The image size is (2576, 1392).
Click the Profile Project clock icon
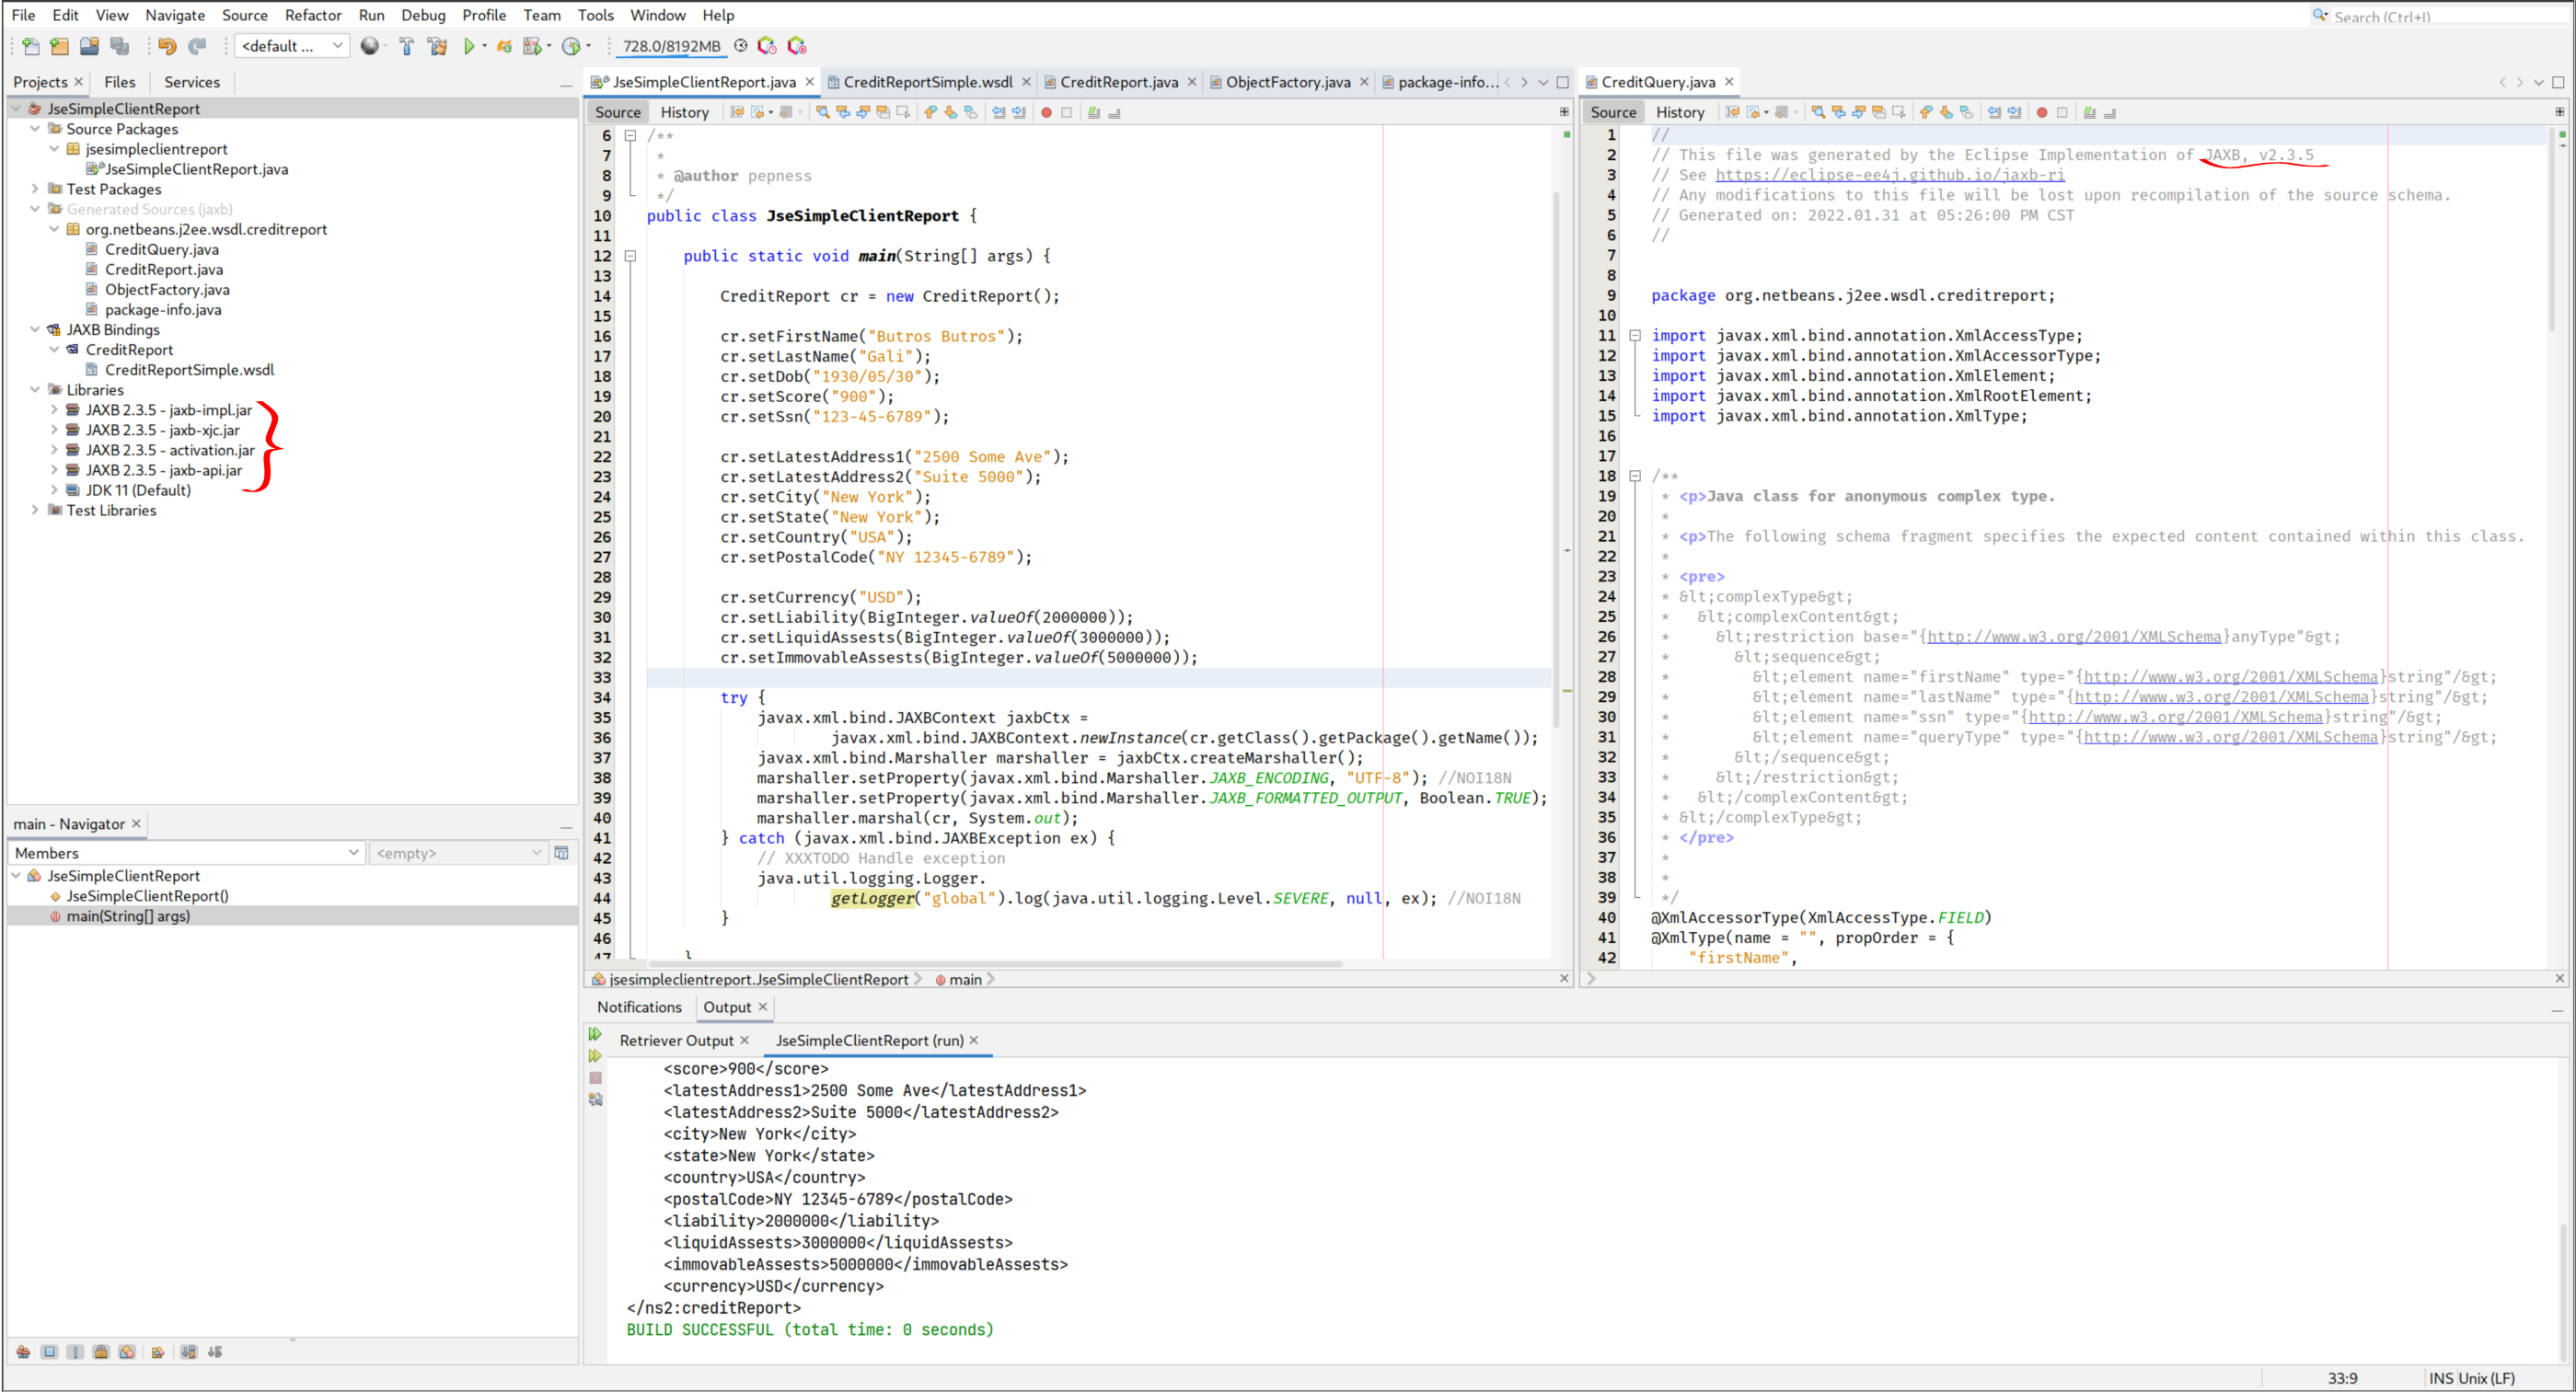pyautogui.click(x=571, y=46)
